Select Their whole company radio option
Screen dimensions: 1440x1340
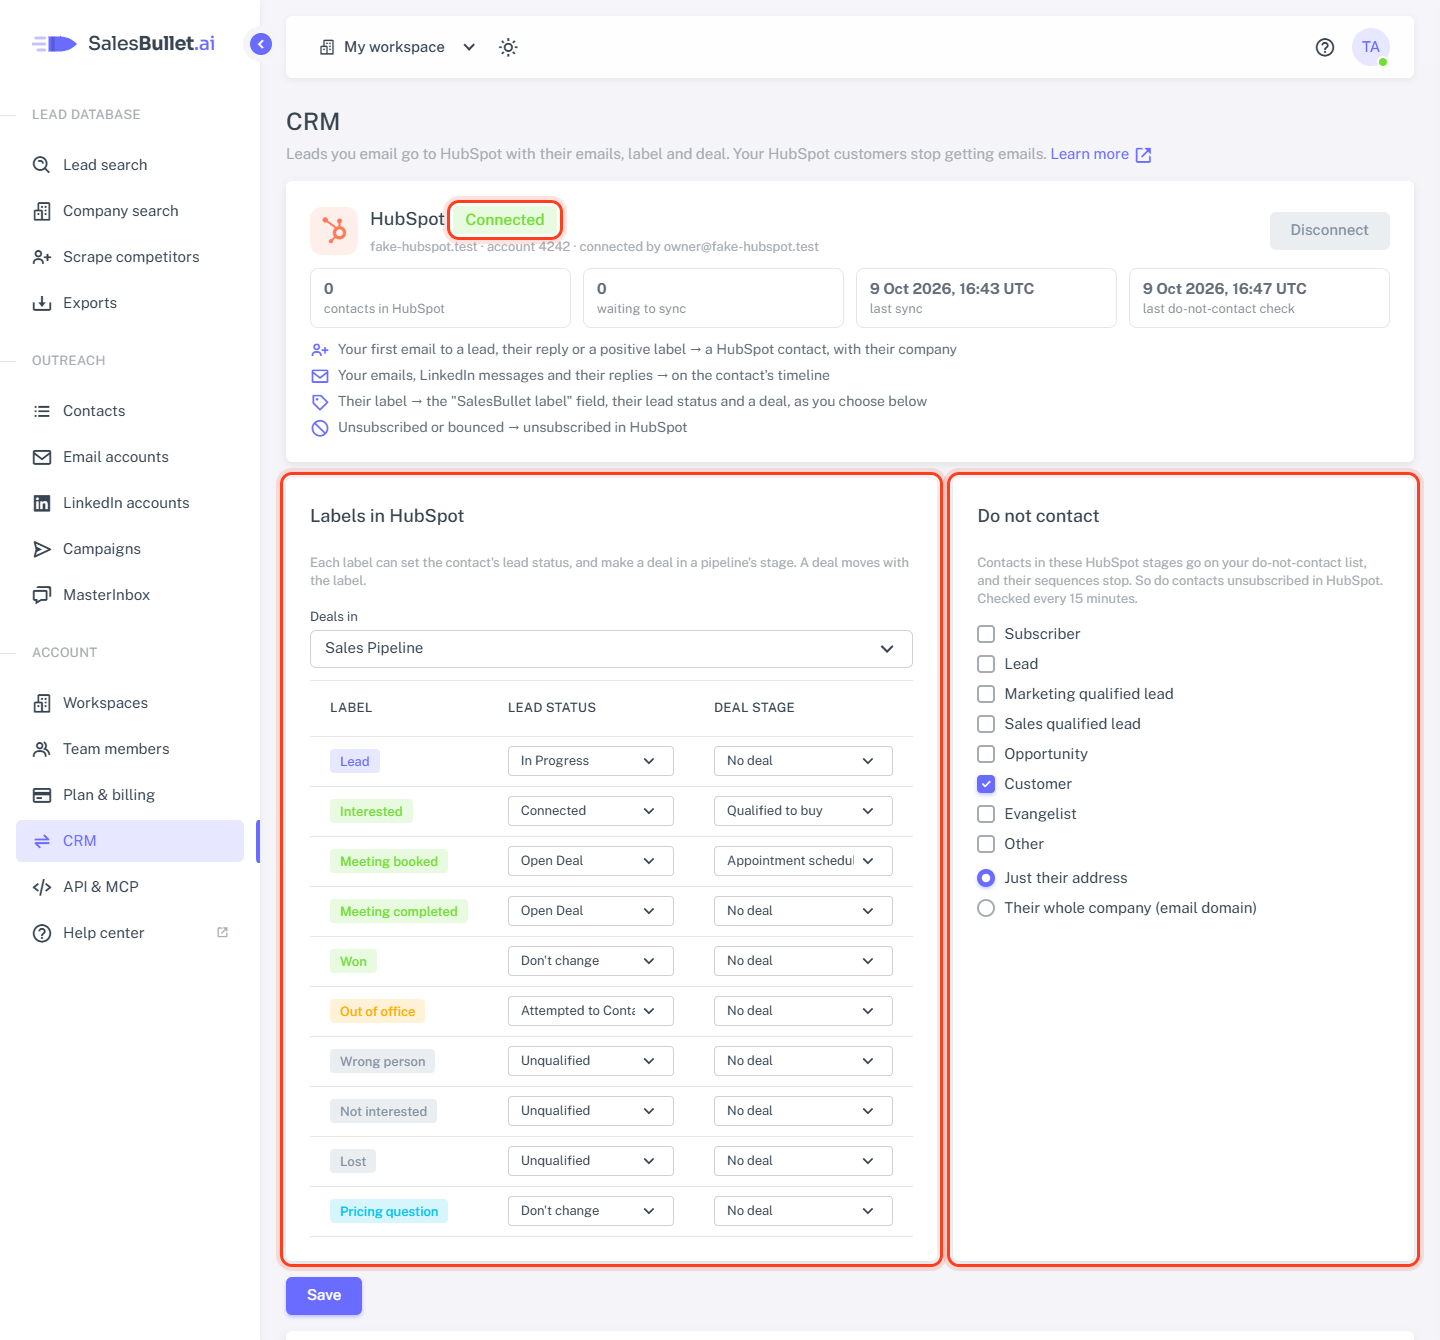pyautogui.click(x=986, y=908)
